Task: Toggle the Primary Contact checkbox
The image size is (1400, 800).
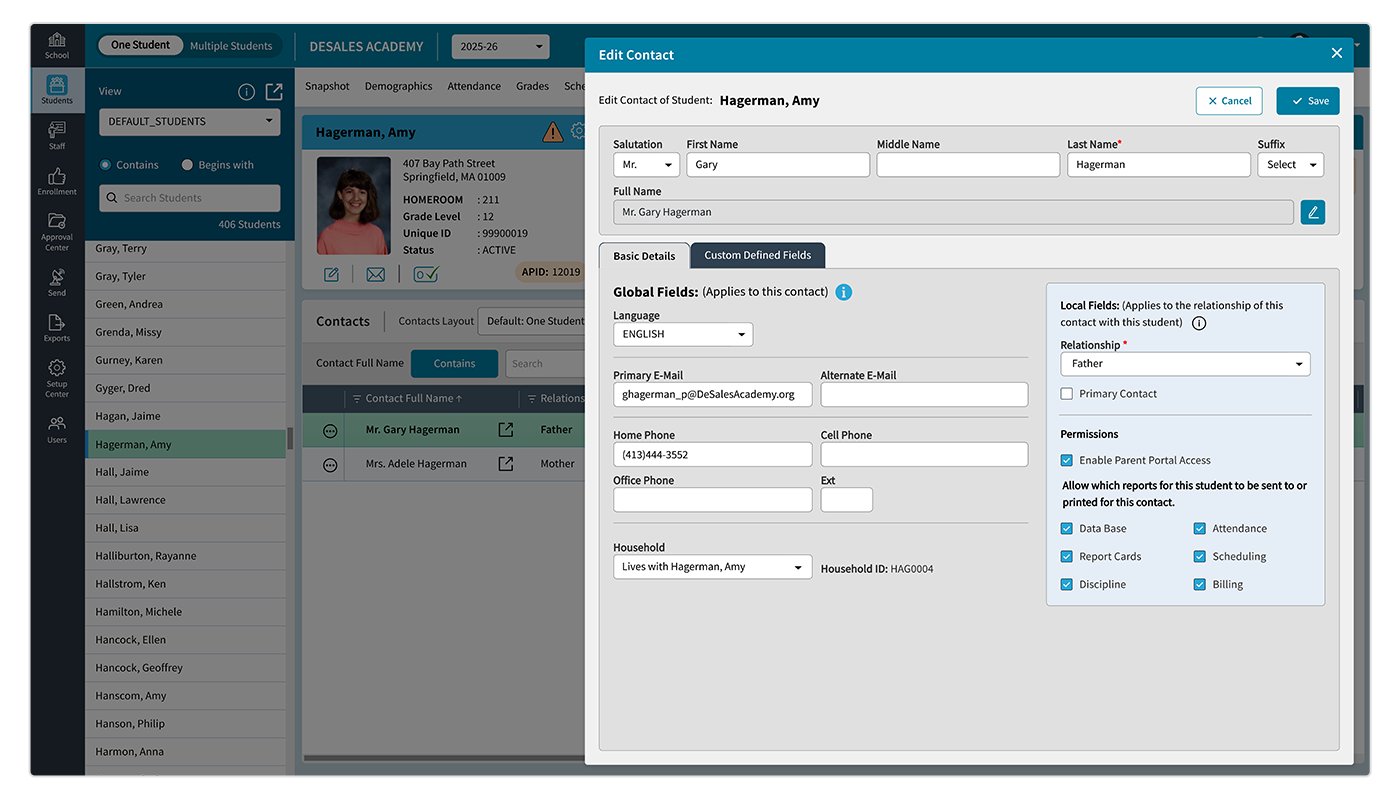Action: pyautogui.click(x=1067, y=394)
